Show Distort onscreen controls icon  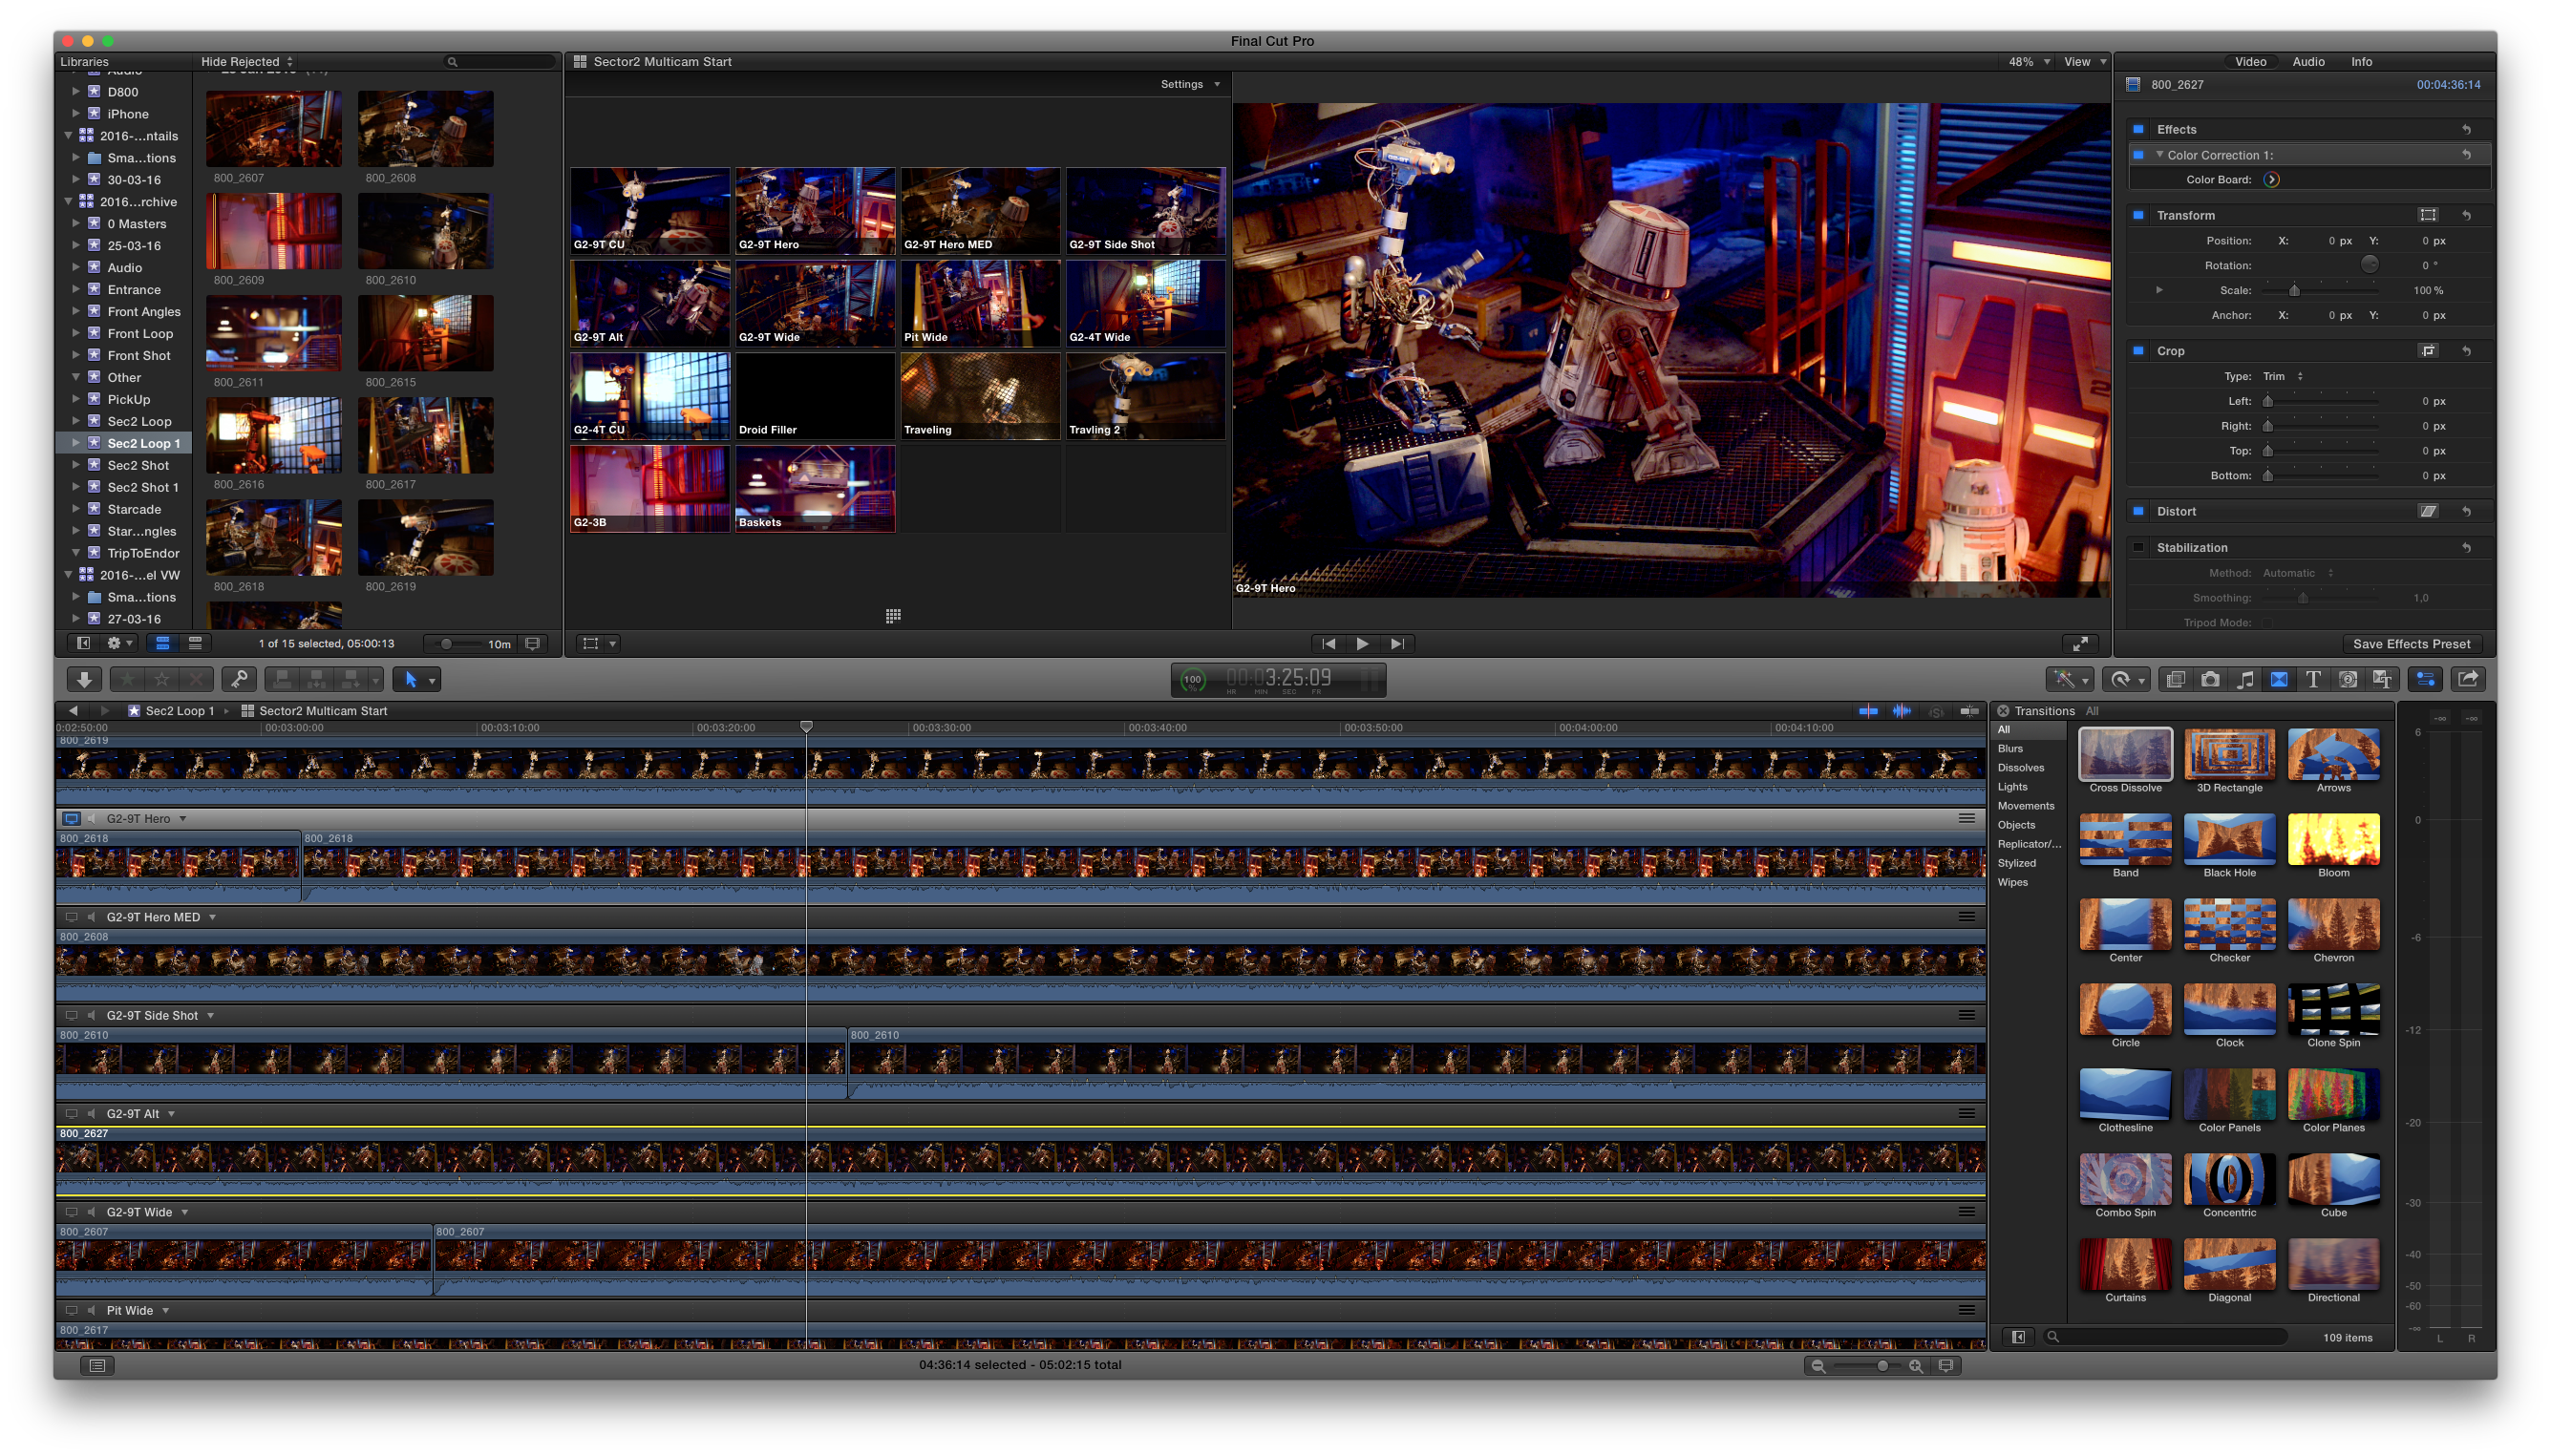pos(2427,511)
